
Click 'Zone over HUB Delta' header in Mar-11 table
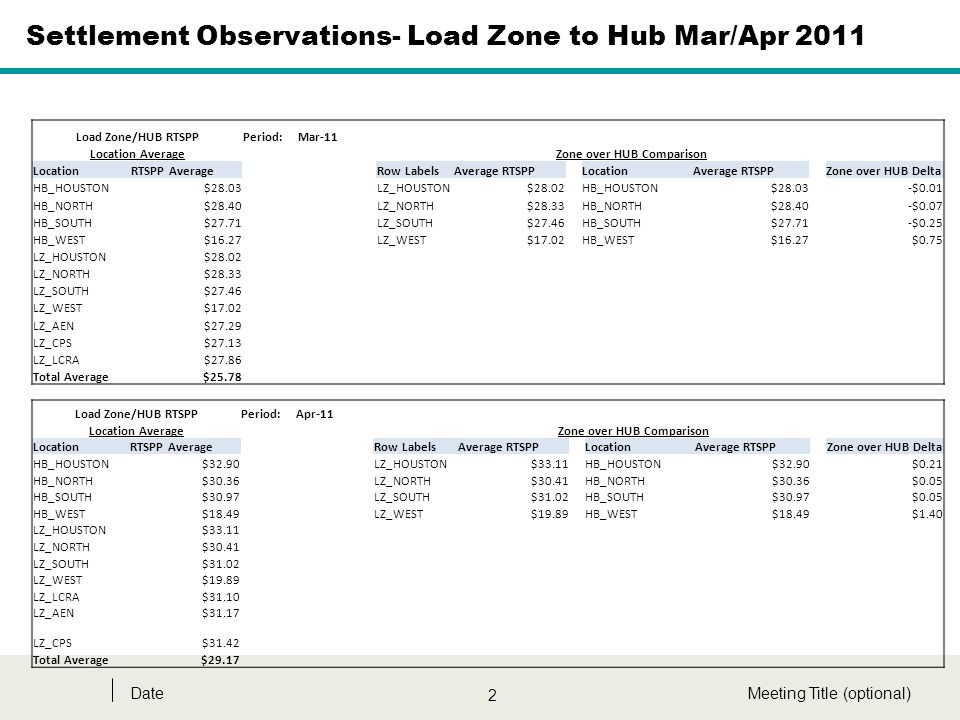pos(883,171)
